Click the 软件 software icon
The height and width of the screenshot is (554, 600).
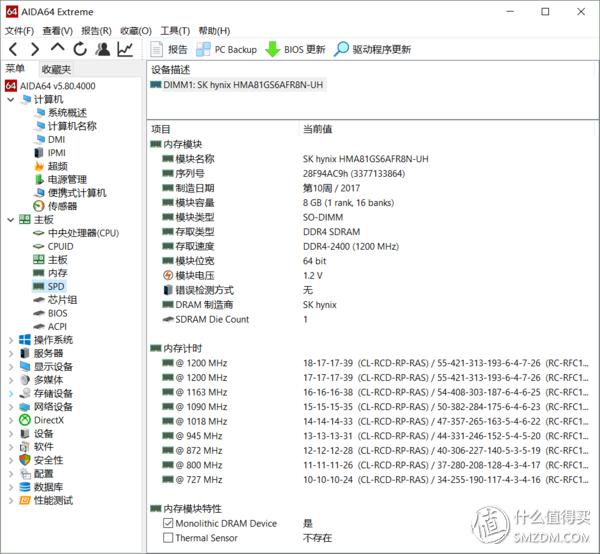[x=25, y=446]
